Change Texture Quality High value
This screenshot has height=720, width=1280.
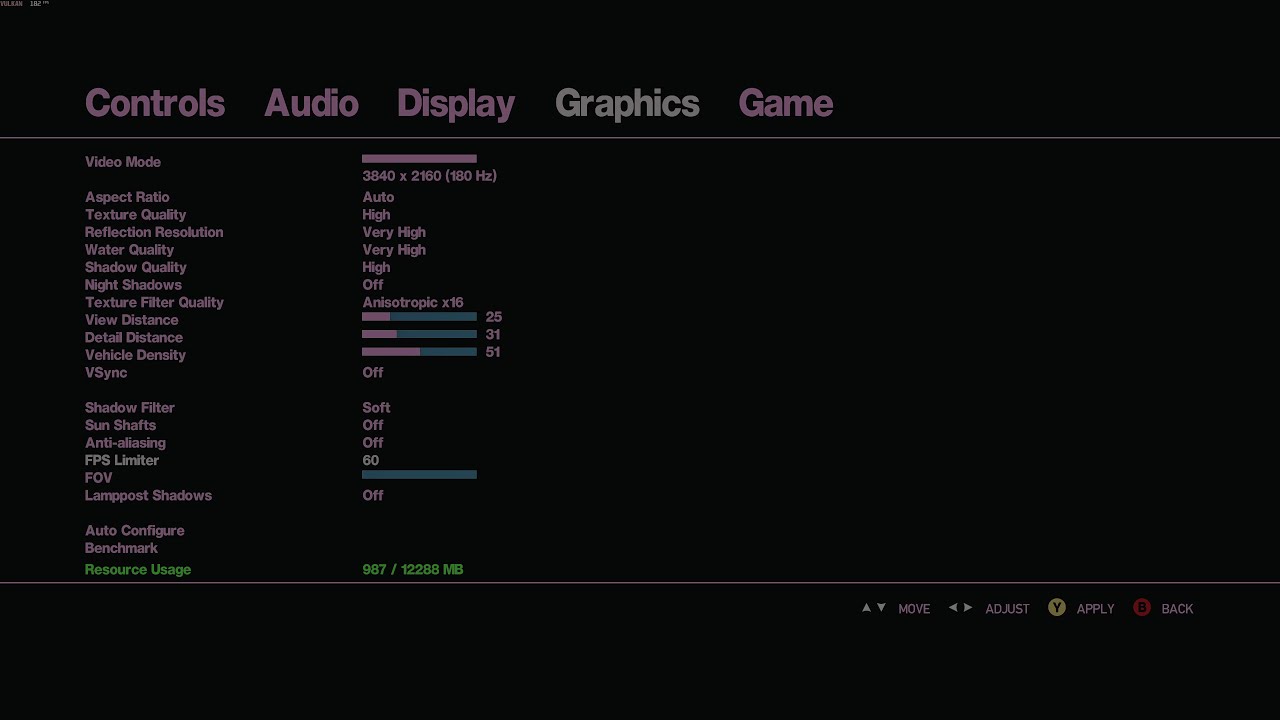pyautogui.click(x=376, y=215)
